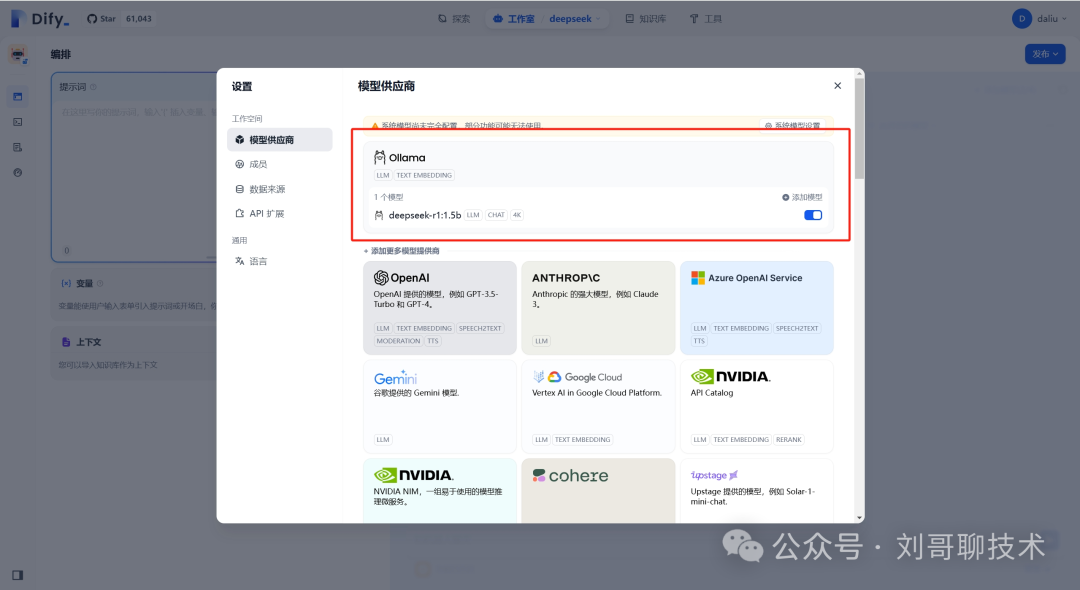This screenshot has height=590, width=1080.
Task: Click the API access terminal icon
Action: (18, 122)
